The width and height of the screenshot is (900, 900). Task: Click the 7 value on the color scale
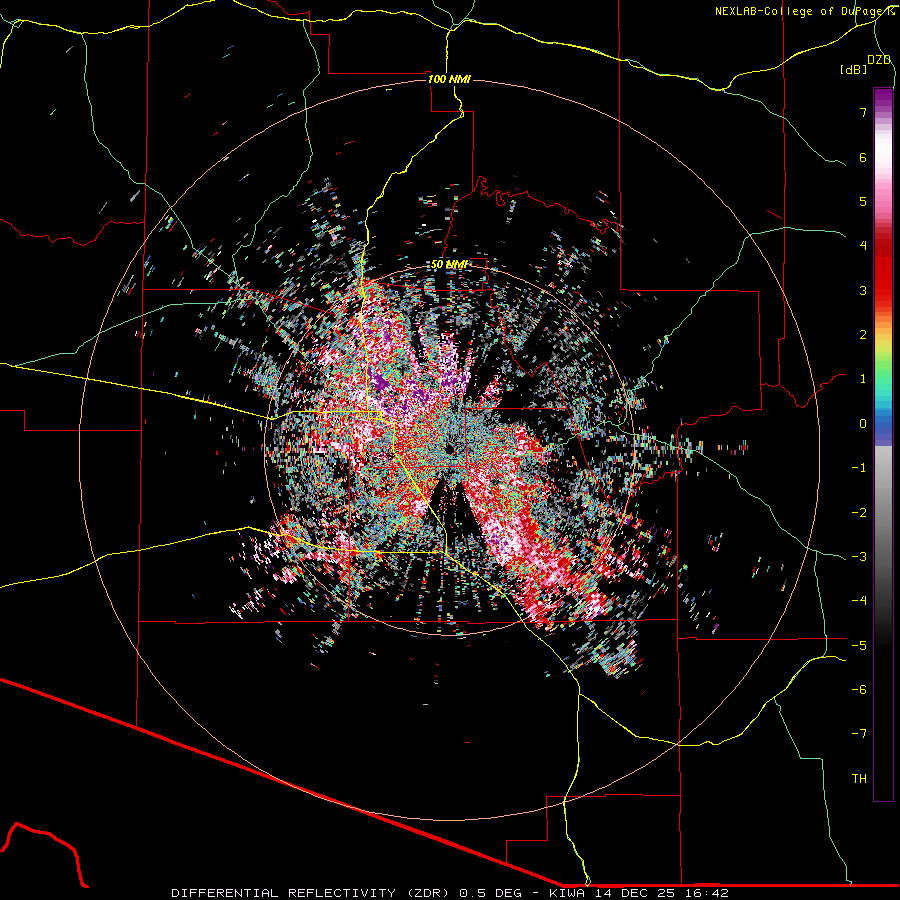click(x=863, y=112)
